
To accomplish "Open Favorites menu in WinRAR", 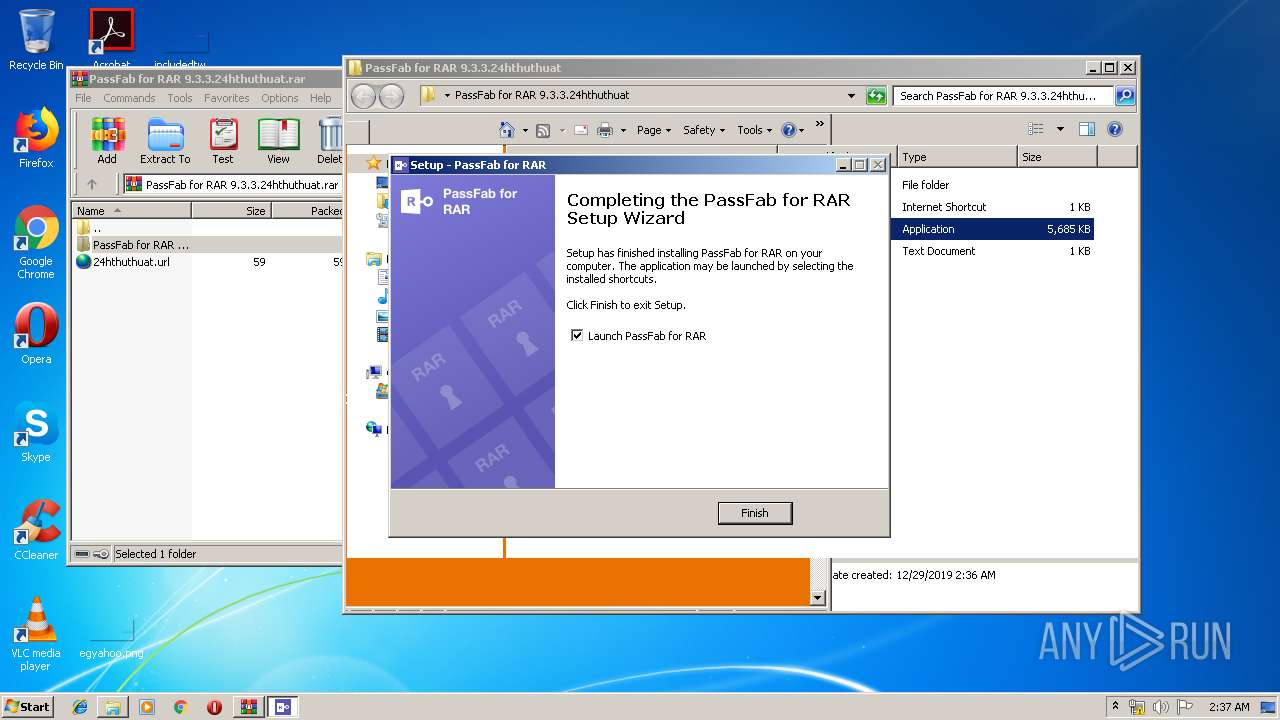I will tap(227, 98).
